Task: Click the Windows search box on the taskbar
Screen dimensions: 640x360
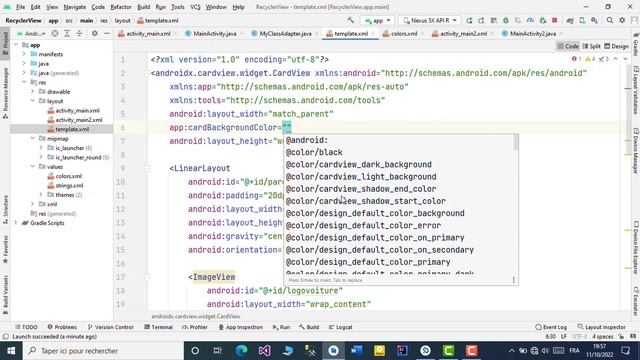Action: coord(103,351)
